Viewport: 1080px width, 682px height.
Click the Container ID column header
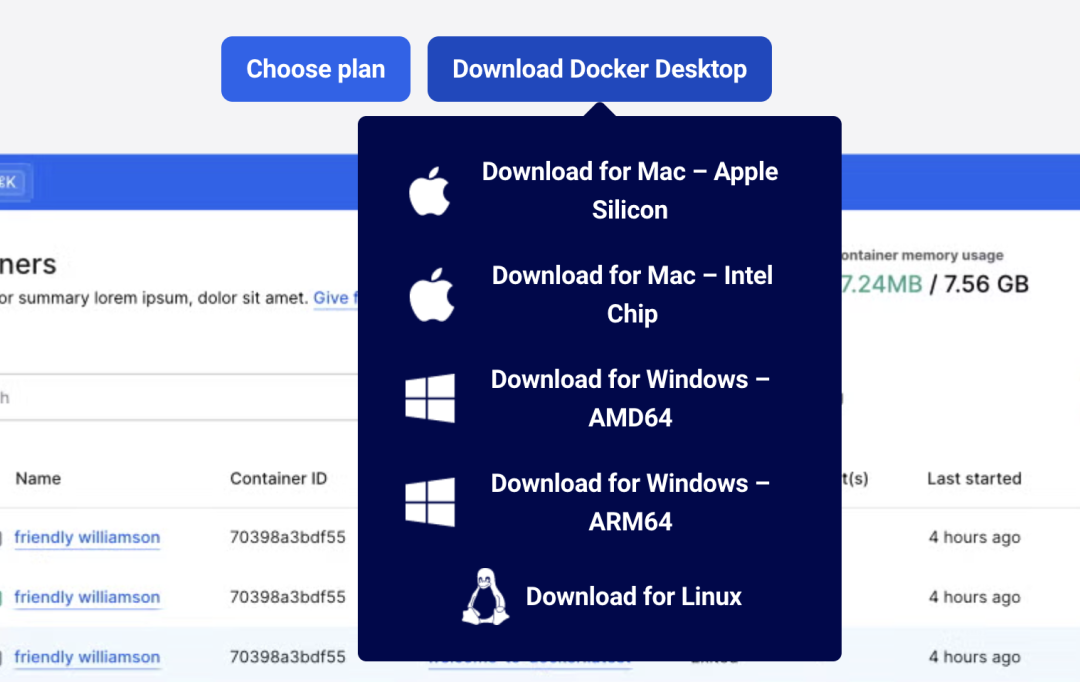278,479
